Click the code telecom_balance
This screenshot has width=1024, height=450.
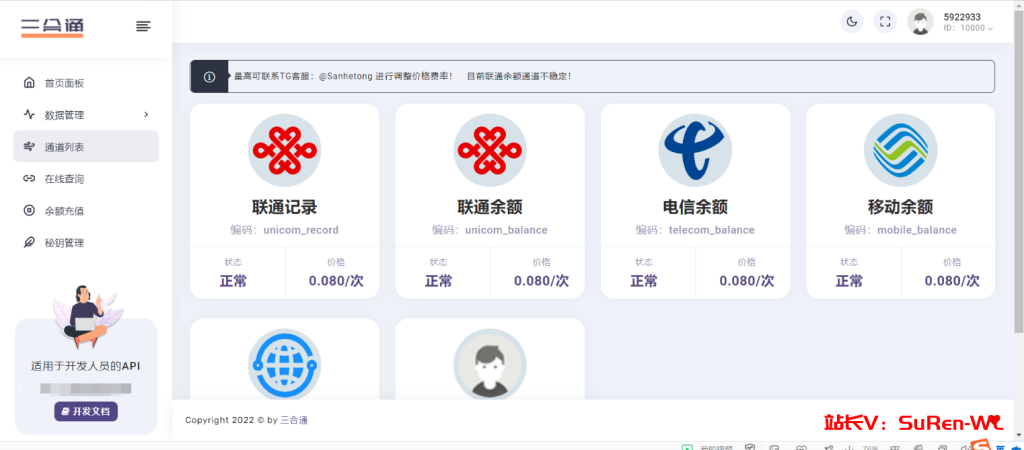coord(712,230)
